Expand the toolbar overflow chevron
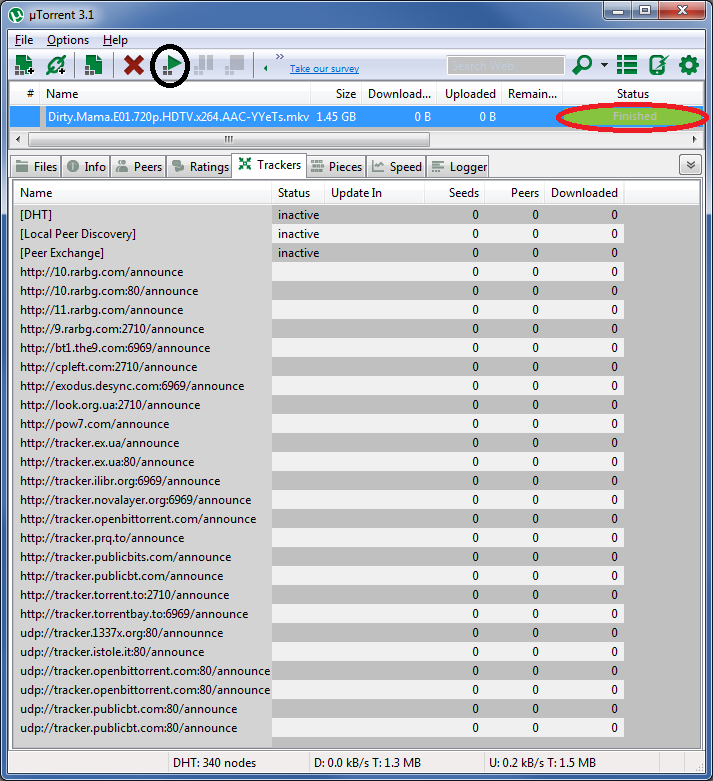Image resolution: width=713 pixels, height=781 pixels. tap(280, 56)
